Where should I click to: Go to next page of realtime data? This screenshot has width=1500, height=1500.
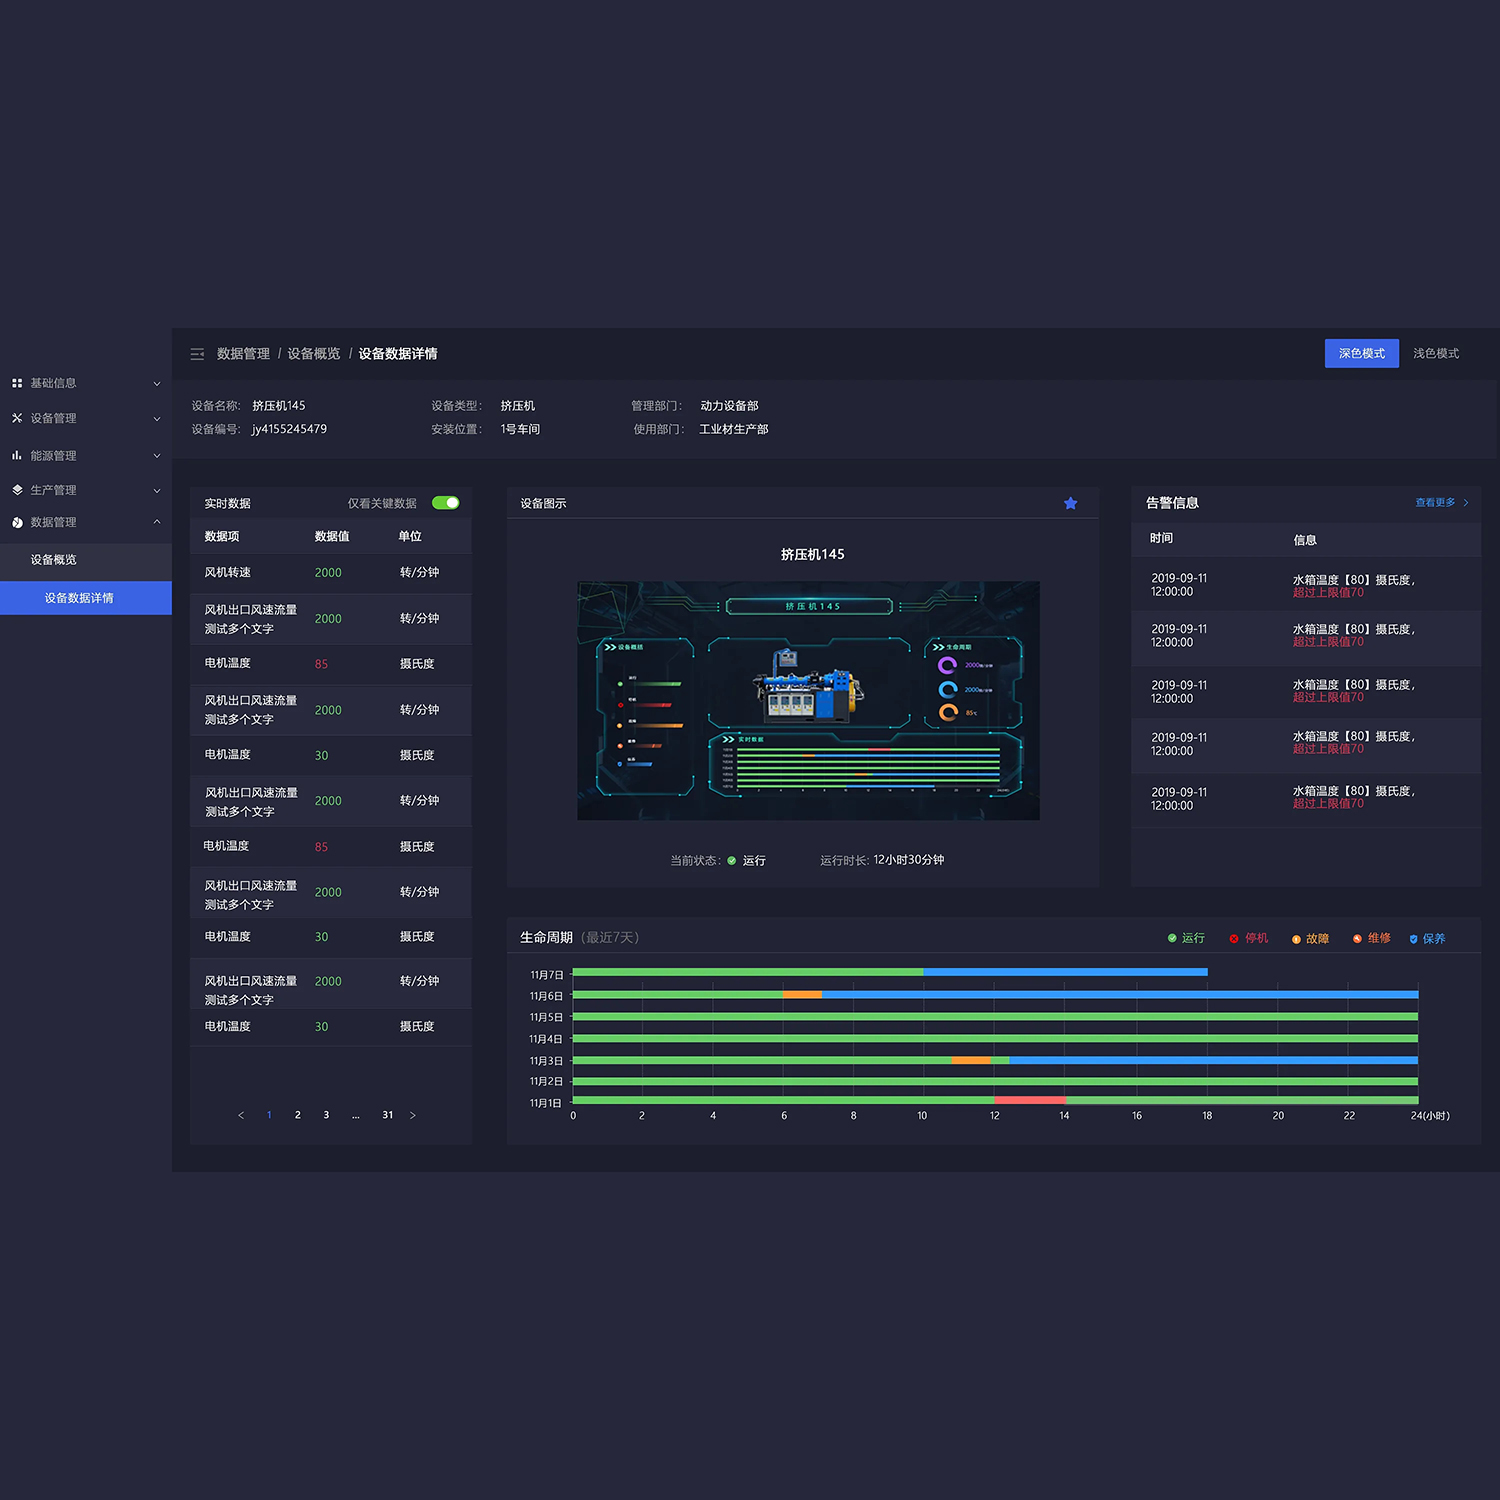[x=413, y=1115]
